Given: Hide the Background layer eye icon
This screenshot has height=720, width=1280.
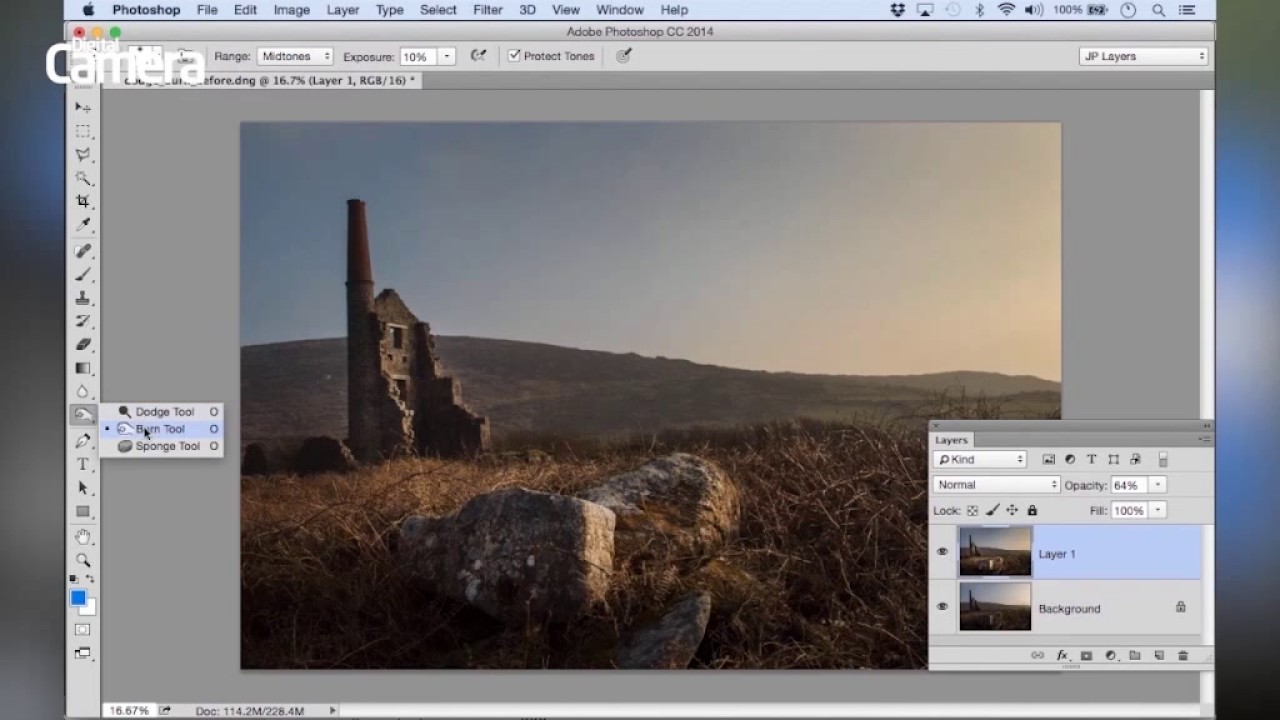Looking at the screenshot, I should point(942,607).
